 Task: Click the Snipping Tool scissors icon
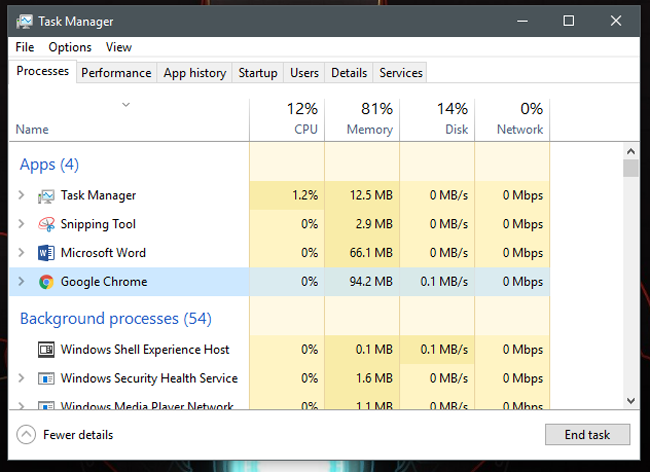(x=46, y=224)
